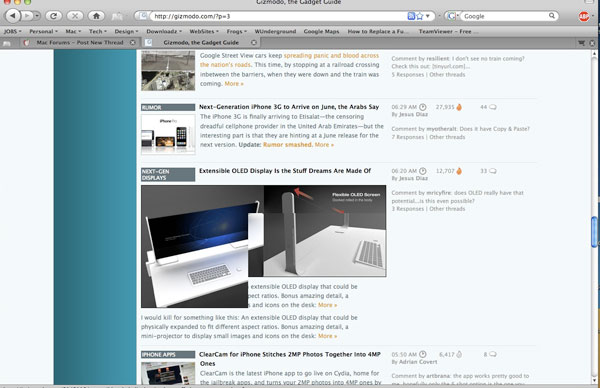The width and height of the screenshot is (600, 388).
Task: Open the Downloadz bookmarks dropdown
Action: [x=164, y=31]
